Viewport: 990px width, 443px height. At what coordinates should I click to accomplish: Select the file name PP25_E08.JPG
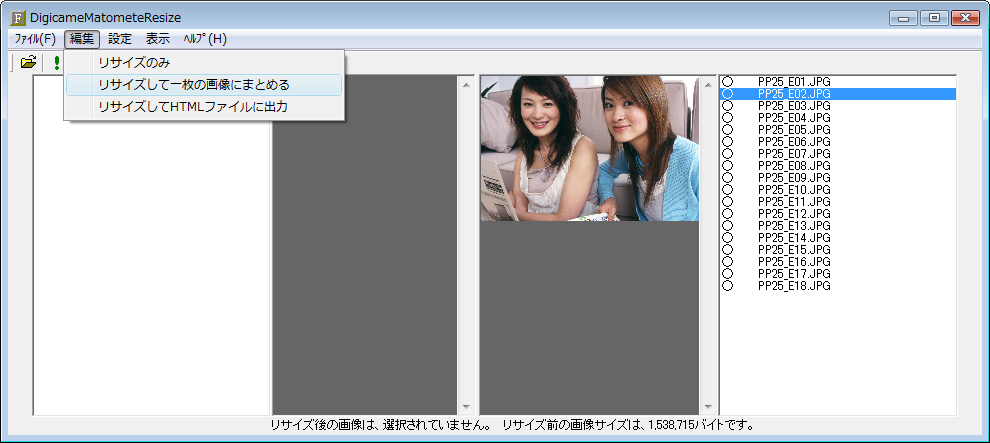(794, 165)
